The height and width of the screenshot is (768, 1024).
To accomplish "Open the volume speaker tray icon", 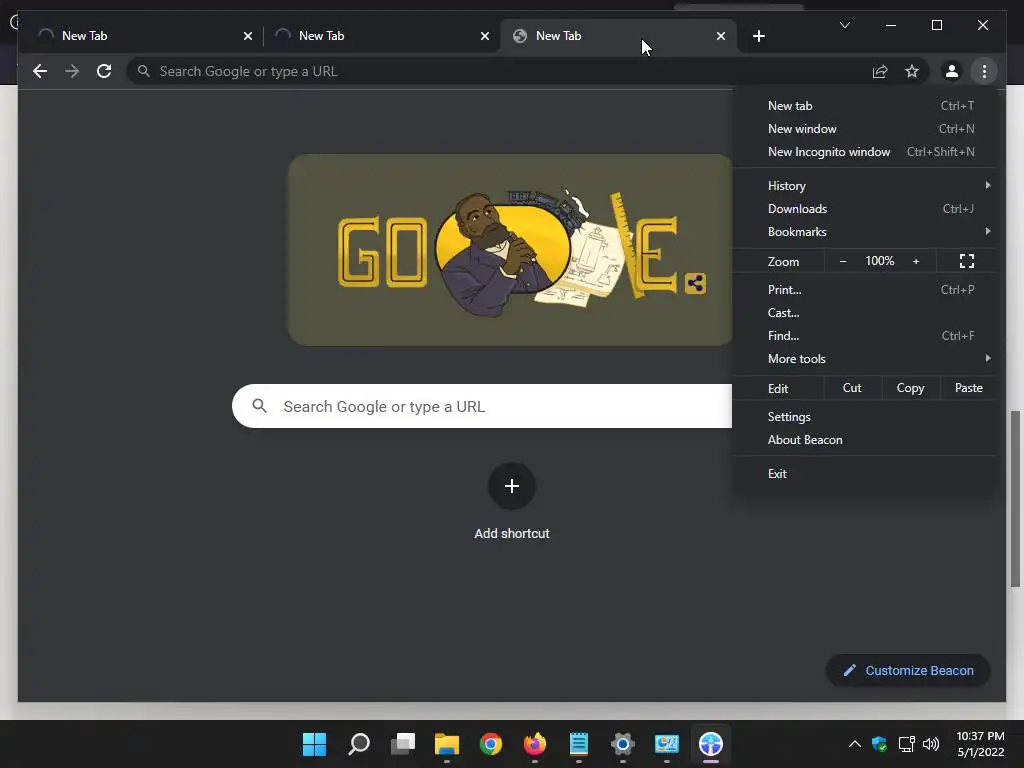I will tap(931, 744).
